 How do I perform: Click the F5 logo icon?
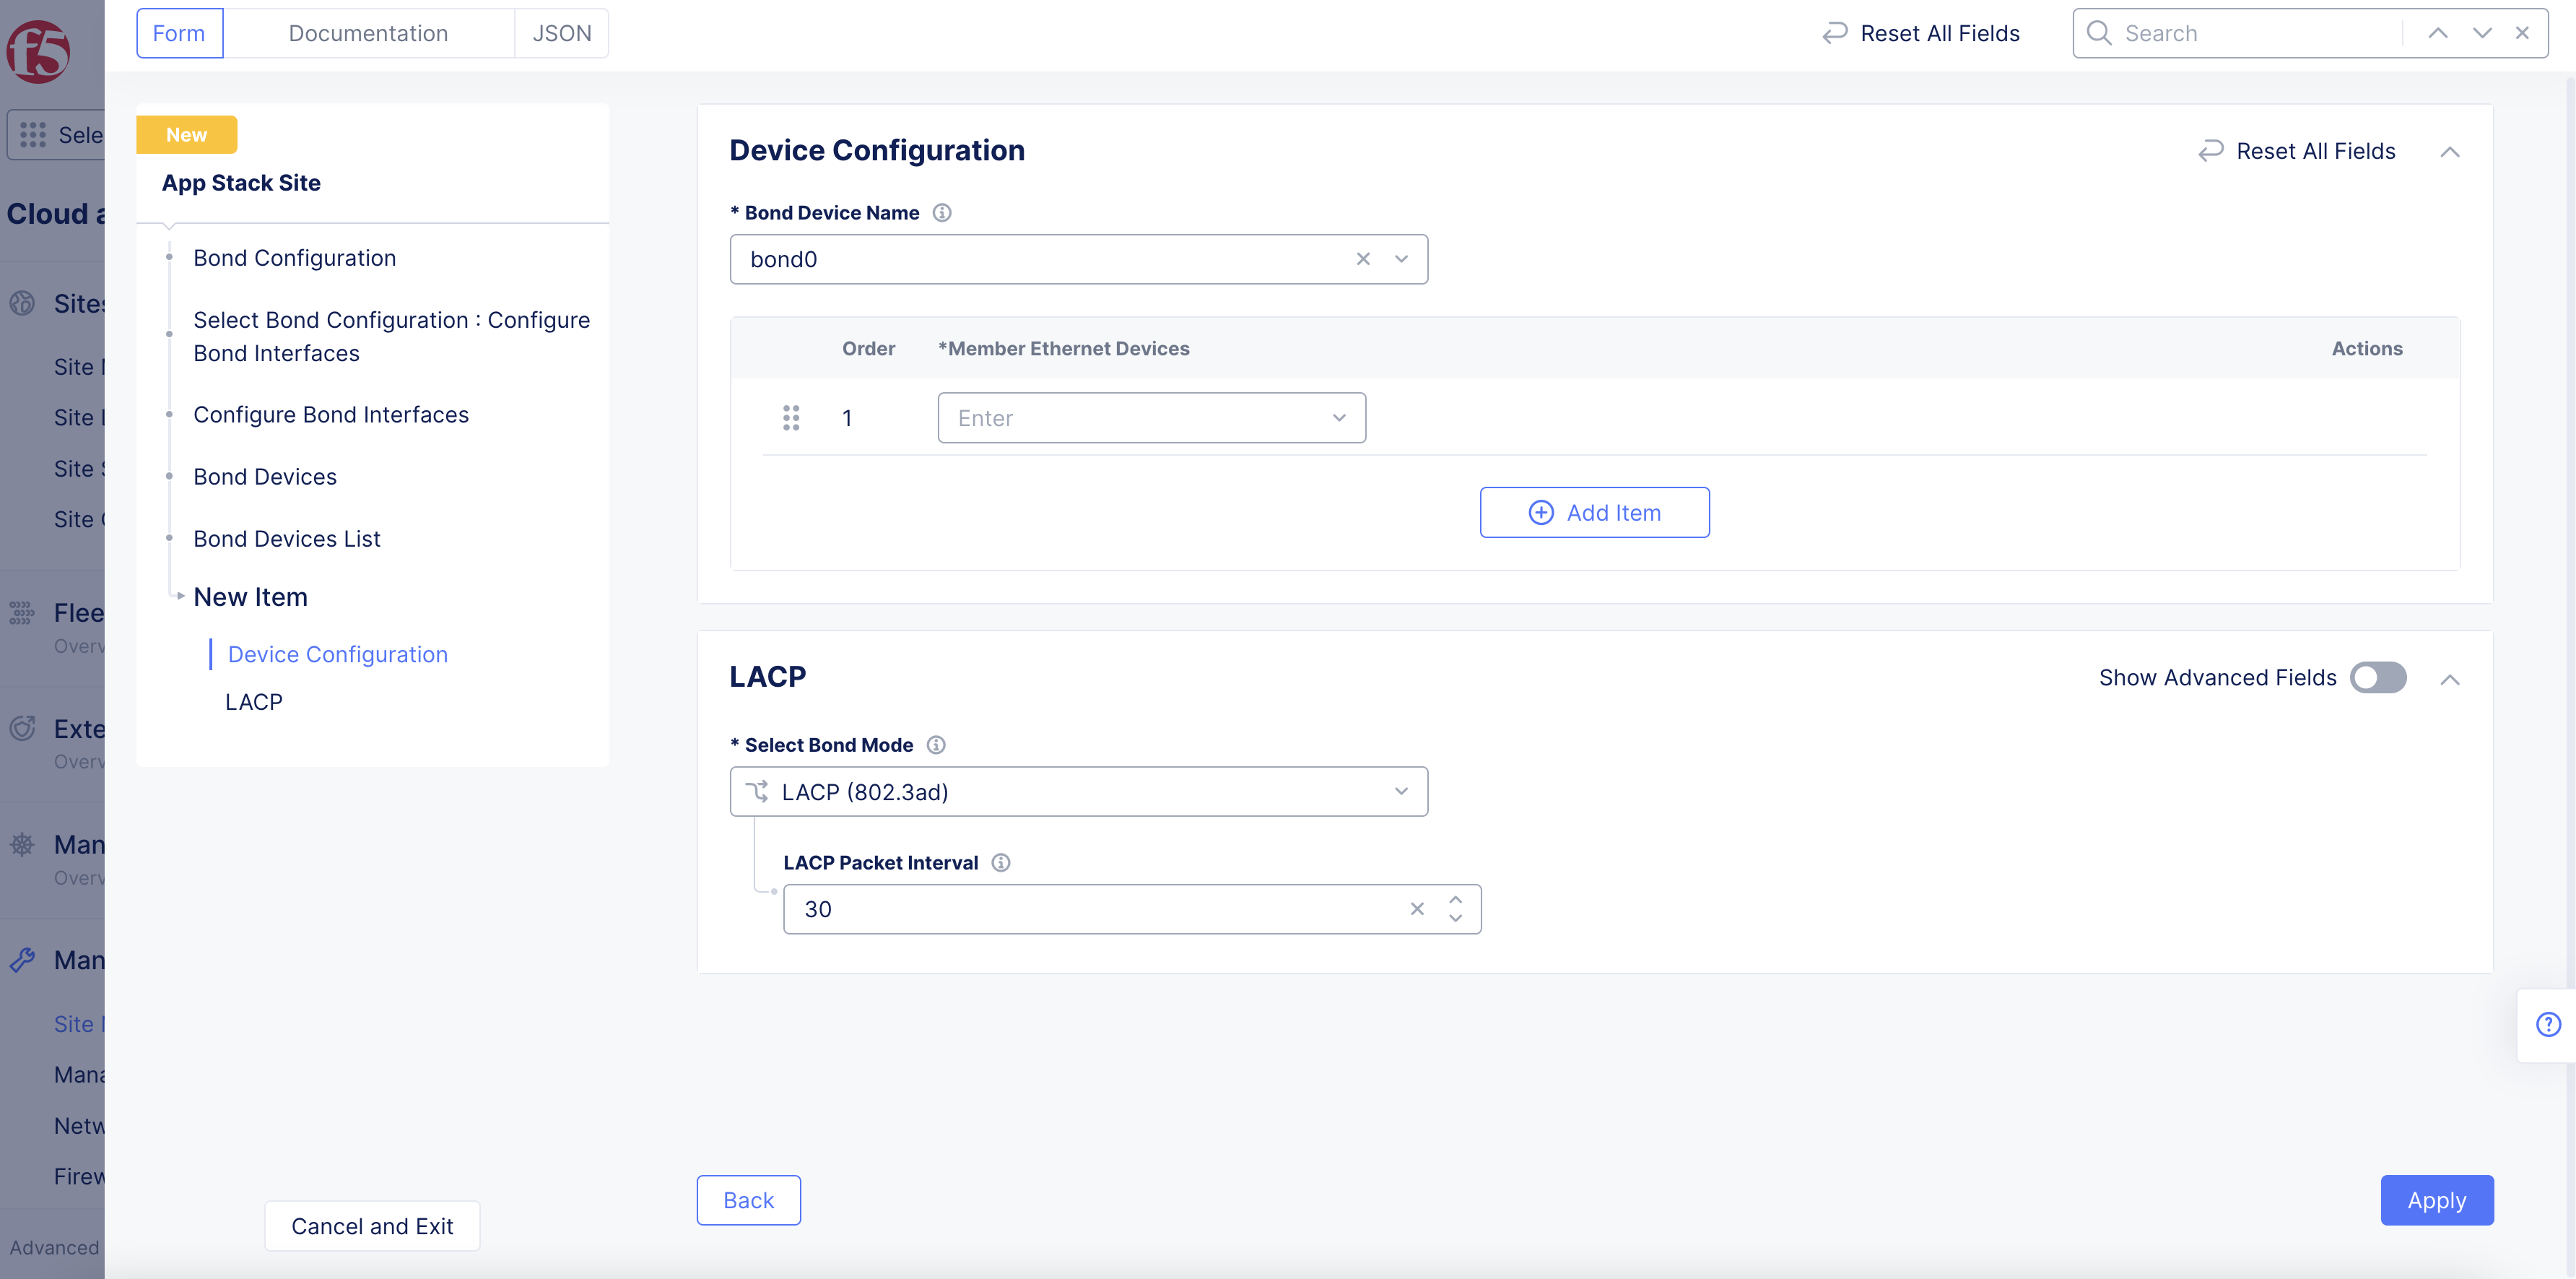tap(38, 51)
